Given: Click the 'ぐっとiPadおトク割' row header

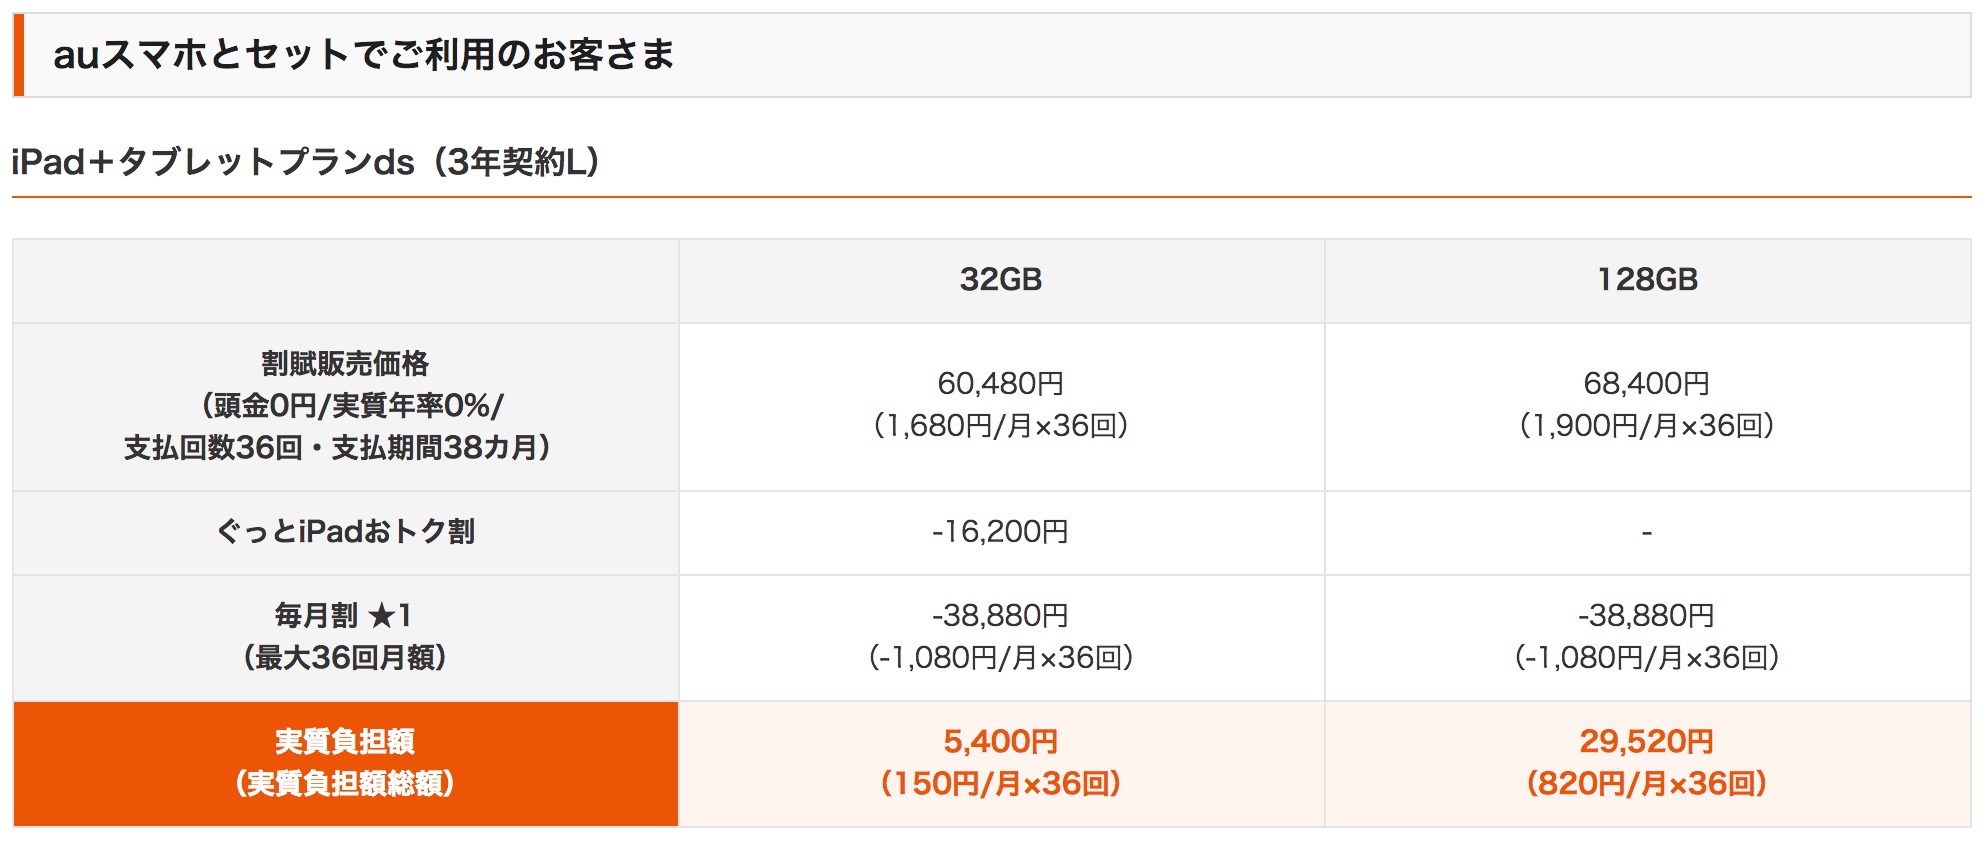Looking at the screenshot, I should pyautogui.click(x=346, y=532).
